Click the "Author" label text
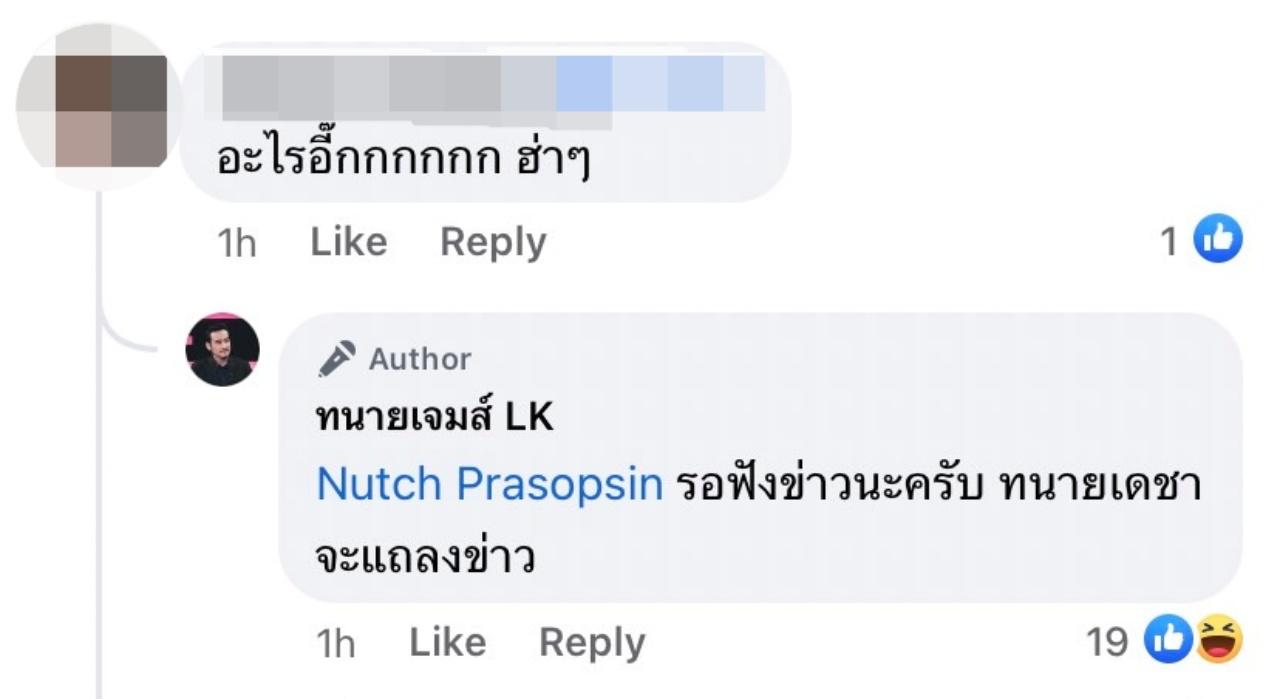Viewport: 1280px width, 699px height. pos(420,359)
